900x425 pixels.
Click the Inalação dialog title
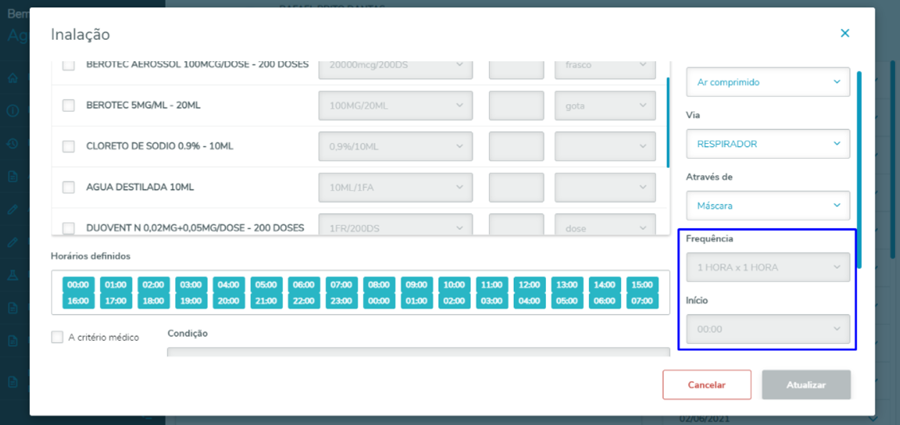pyautogui.click(x=80, y=34)
